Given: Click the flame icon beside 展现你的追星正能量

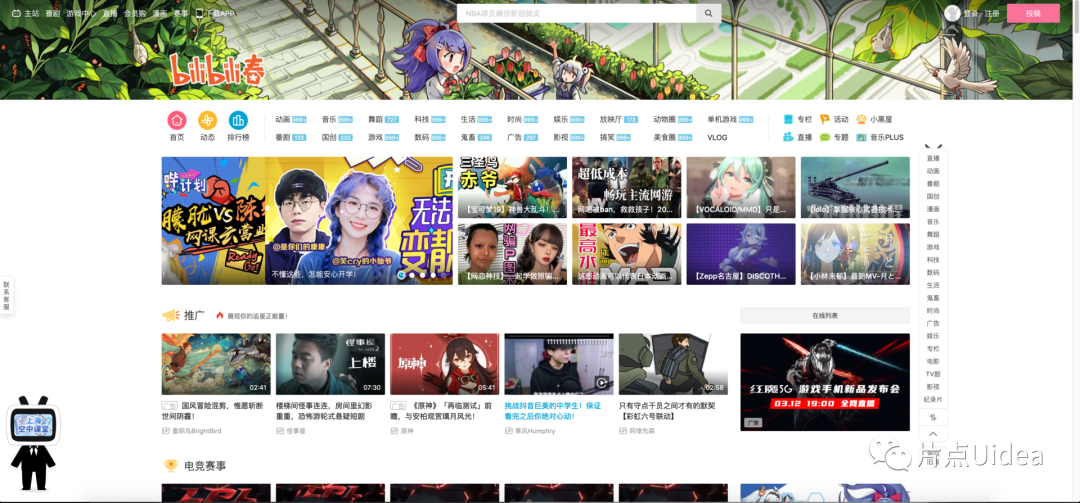Looking at the screenshot, I should [220, 316].
